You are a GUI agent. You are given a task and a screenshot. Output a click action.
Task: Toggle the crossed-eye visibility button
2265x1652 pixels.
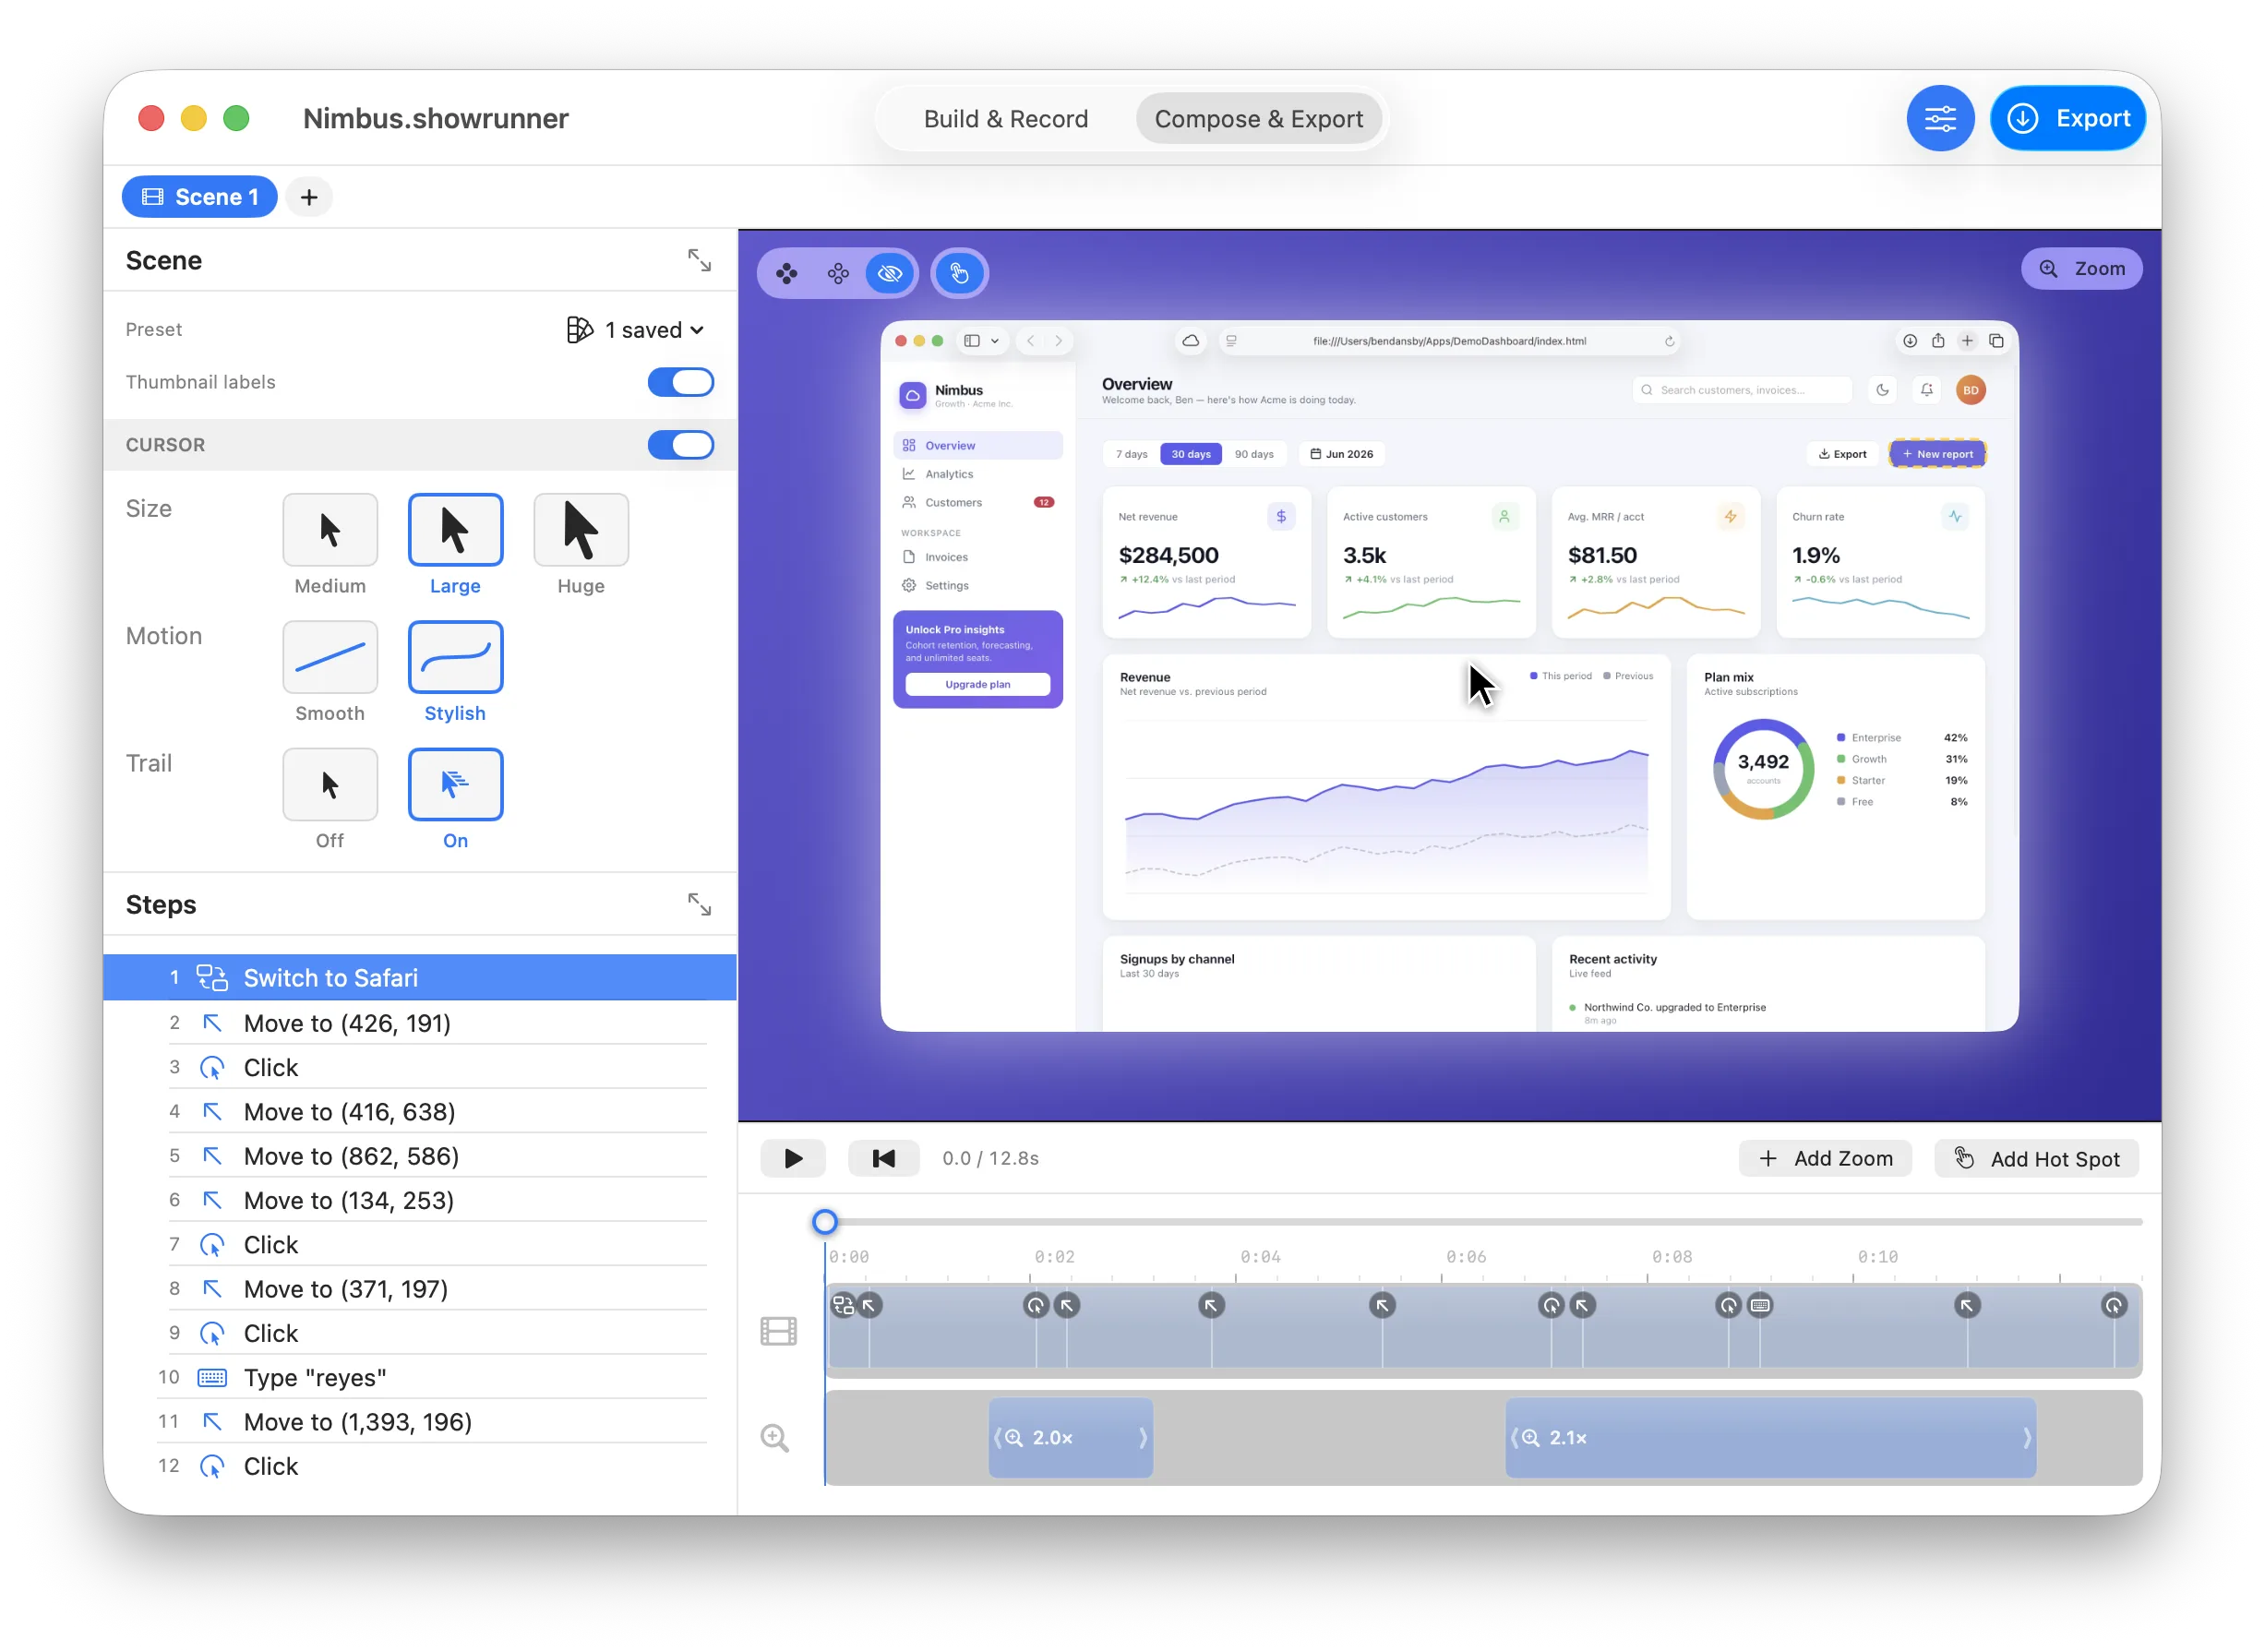(x=889, y=273)
